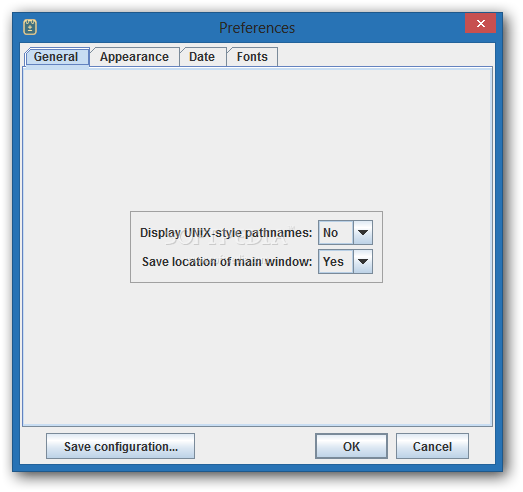Dismiss the dialog with the Cancel button
Screen dimensions: 523x492
(x=432, y=446)
